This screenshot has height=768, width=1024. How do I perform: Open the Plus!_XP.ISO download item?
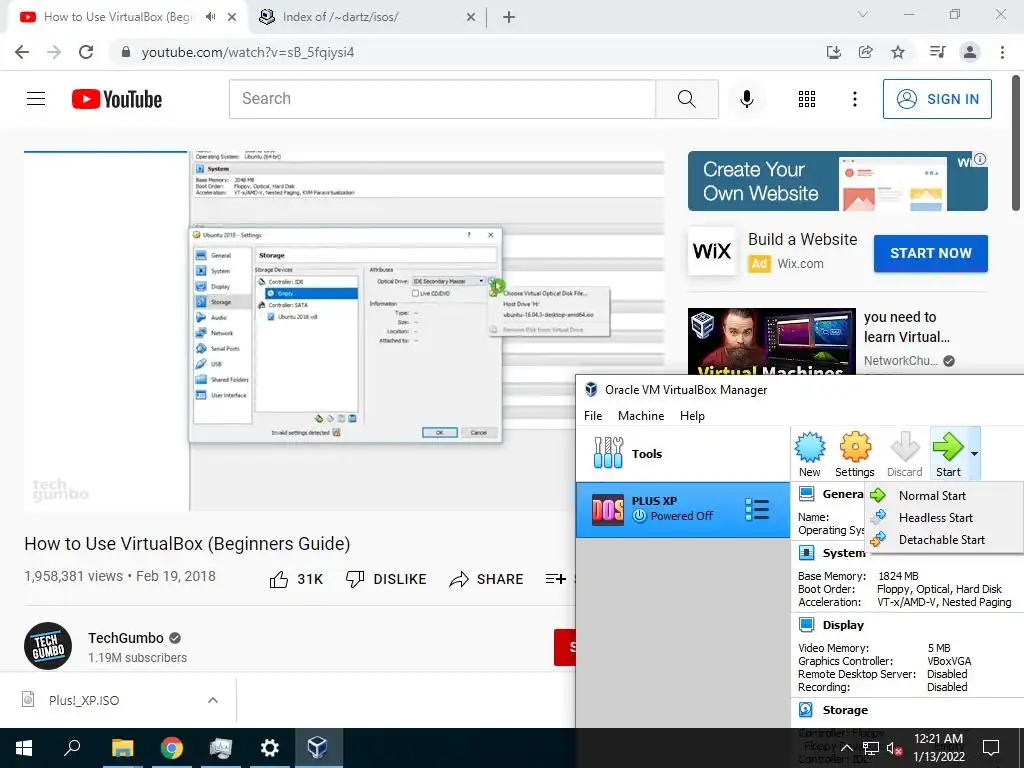coord(84,701)
